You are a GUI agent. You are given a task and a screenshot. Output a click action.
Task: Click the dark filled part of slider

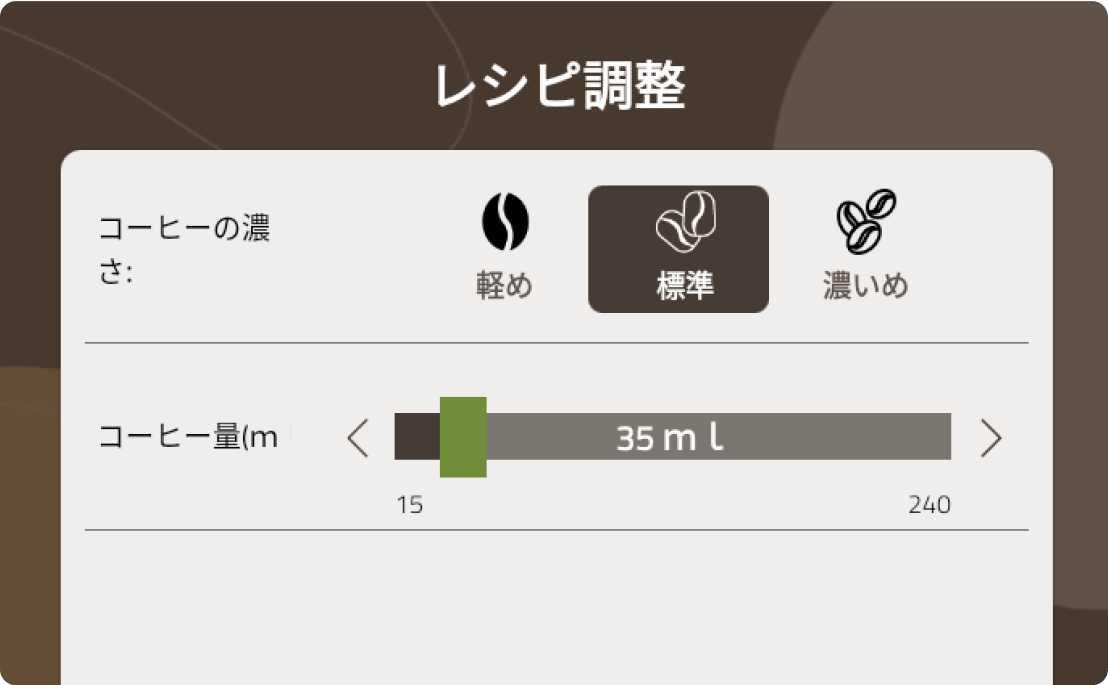[x=417, y=437]
